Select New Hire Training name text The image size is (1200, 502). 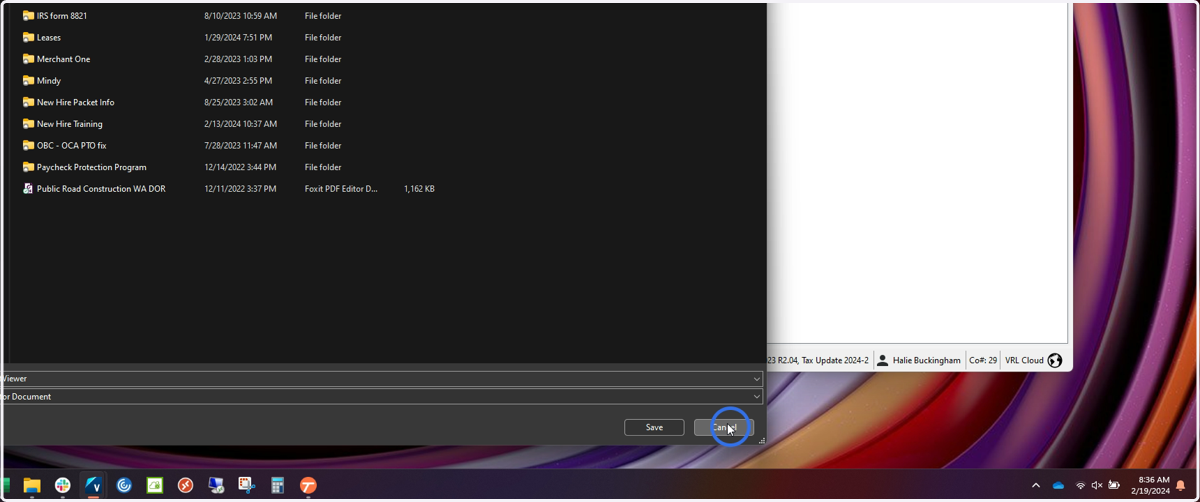[70, 124]
